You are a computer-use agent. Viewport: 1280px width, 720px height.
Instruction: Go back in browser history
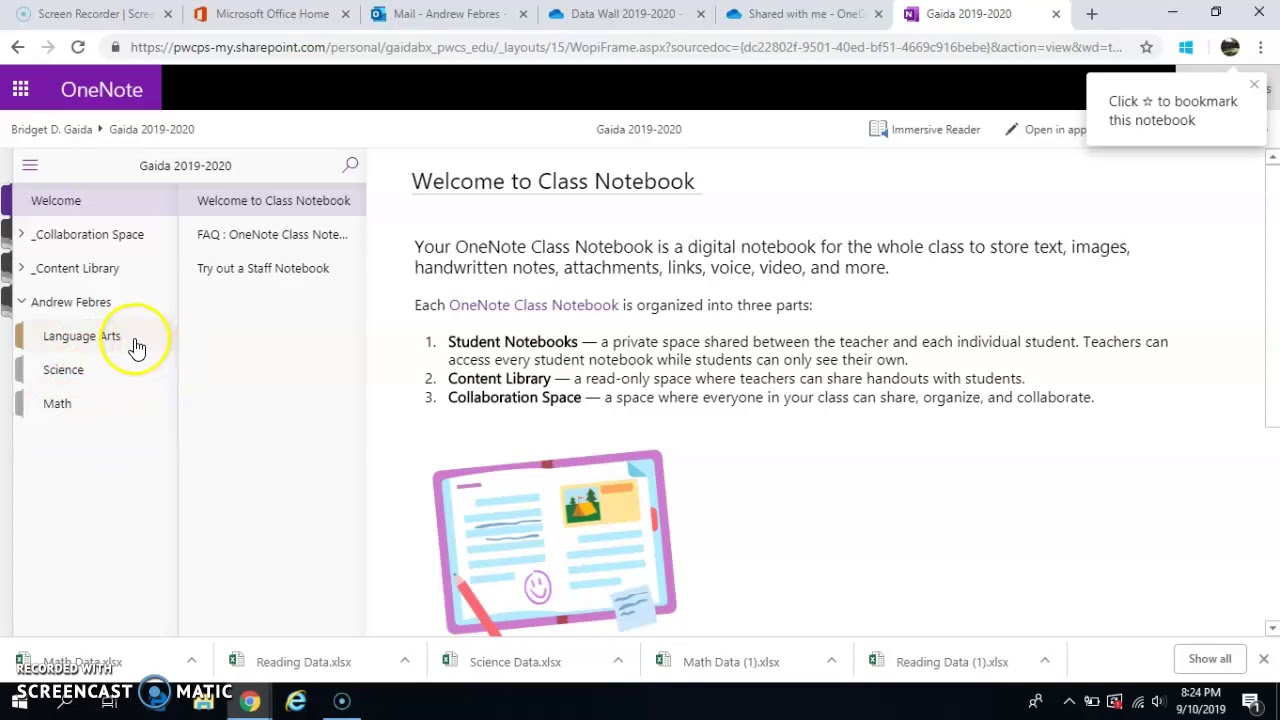point(18,47)
